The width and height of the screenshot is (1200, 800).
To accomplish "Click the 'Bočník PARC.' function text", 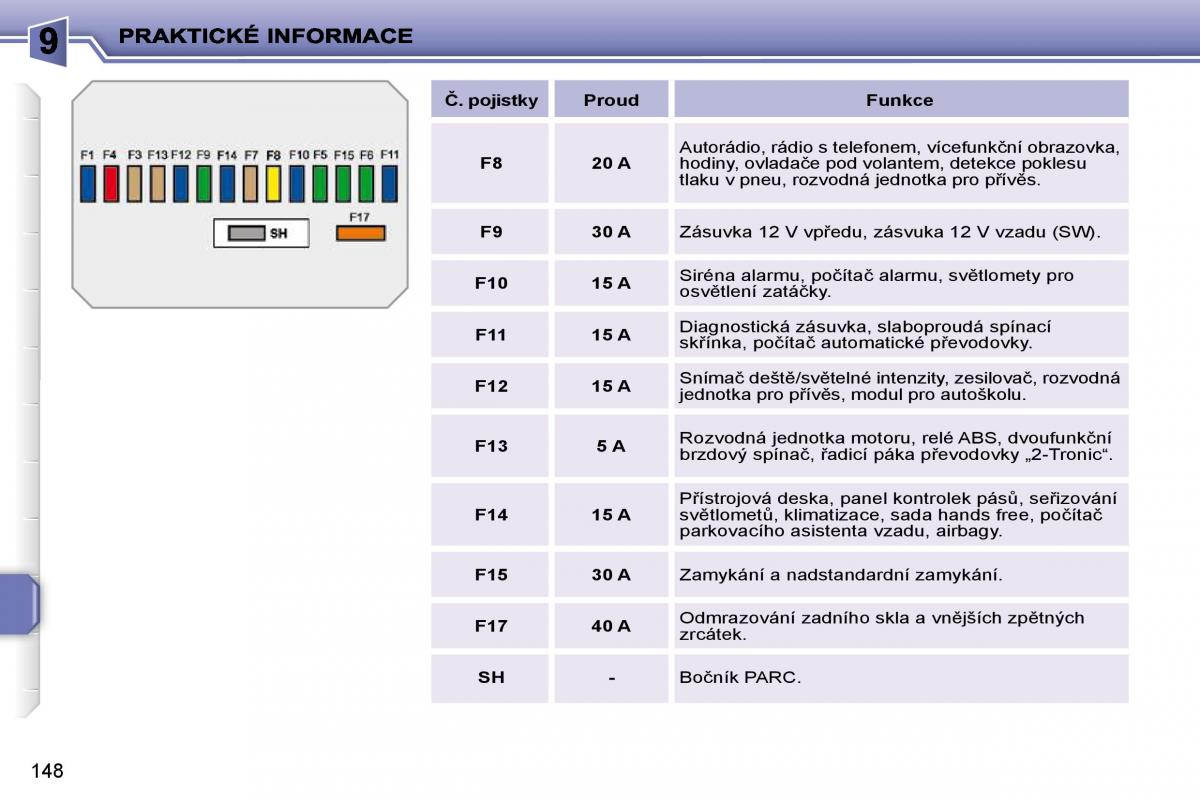I will tap(740, 678).
